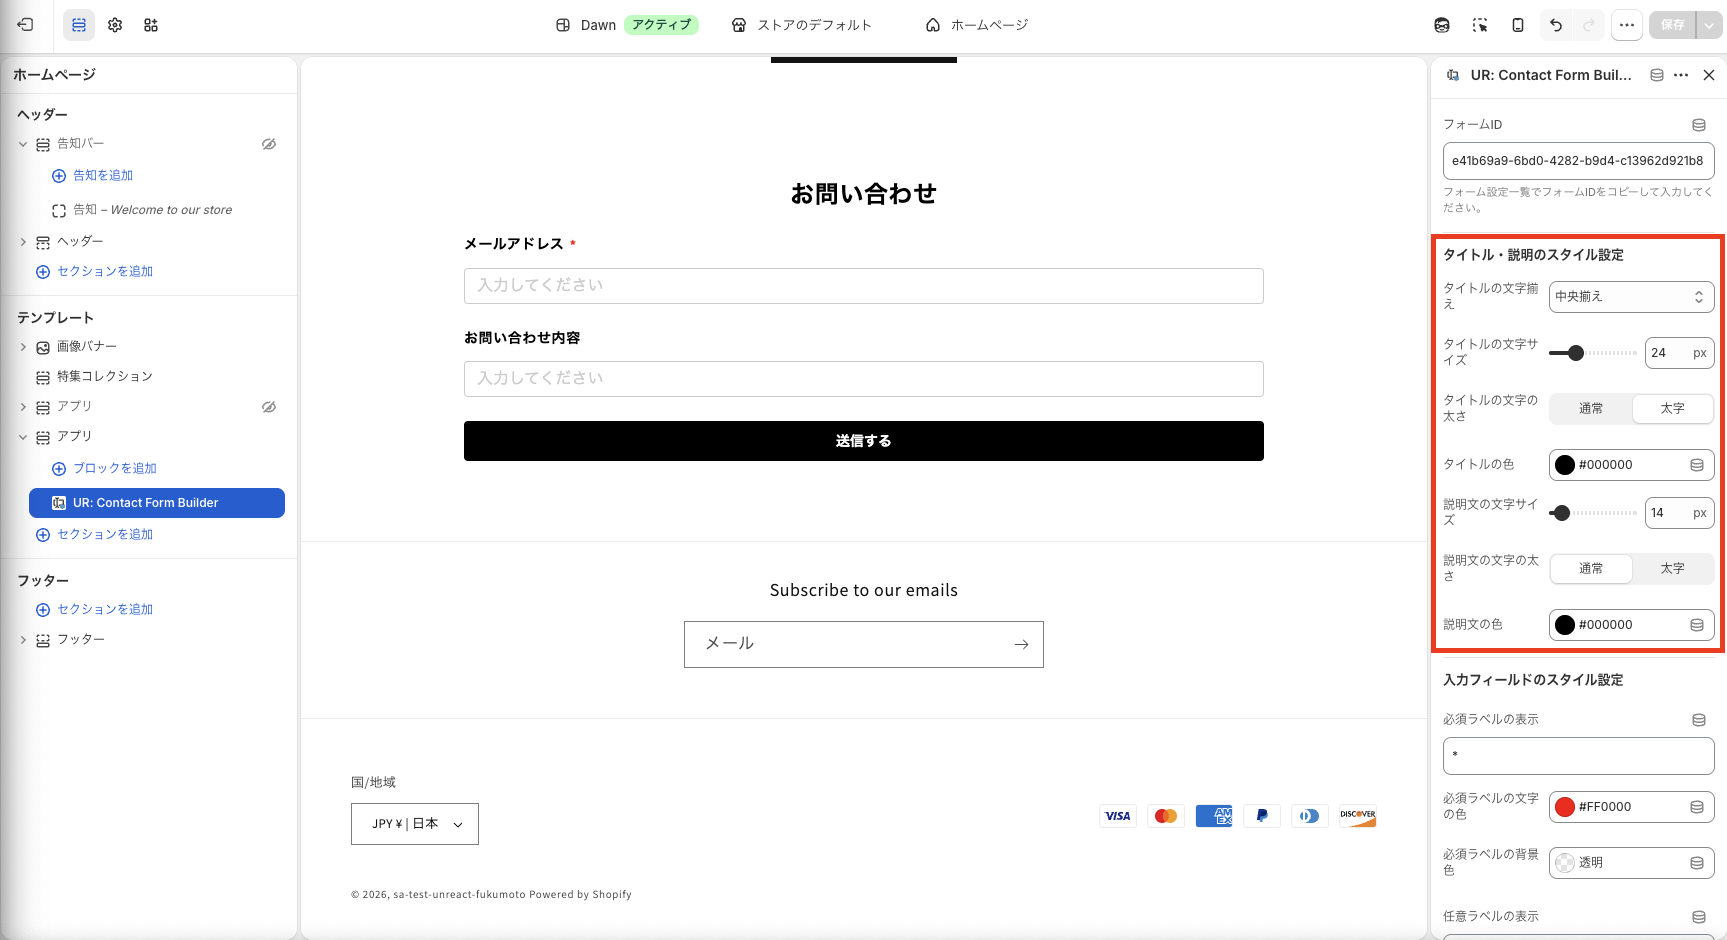
Task: Connect dynamic source for 必須ラベルの表示
Action: (x=1698, y=720)
